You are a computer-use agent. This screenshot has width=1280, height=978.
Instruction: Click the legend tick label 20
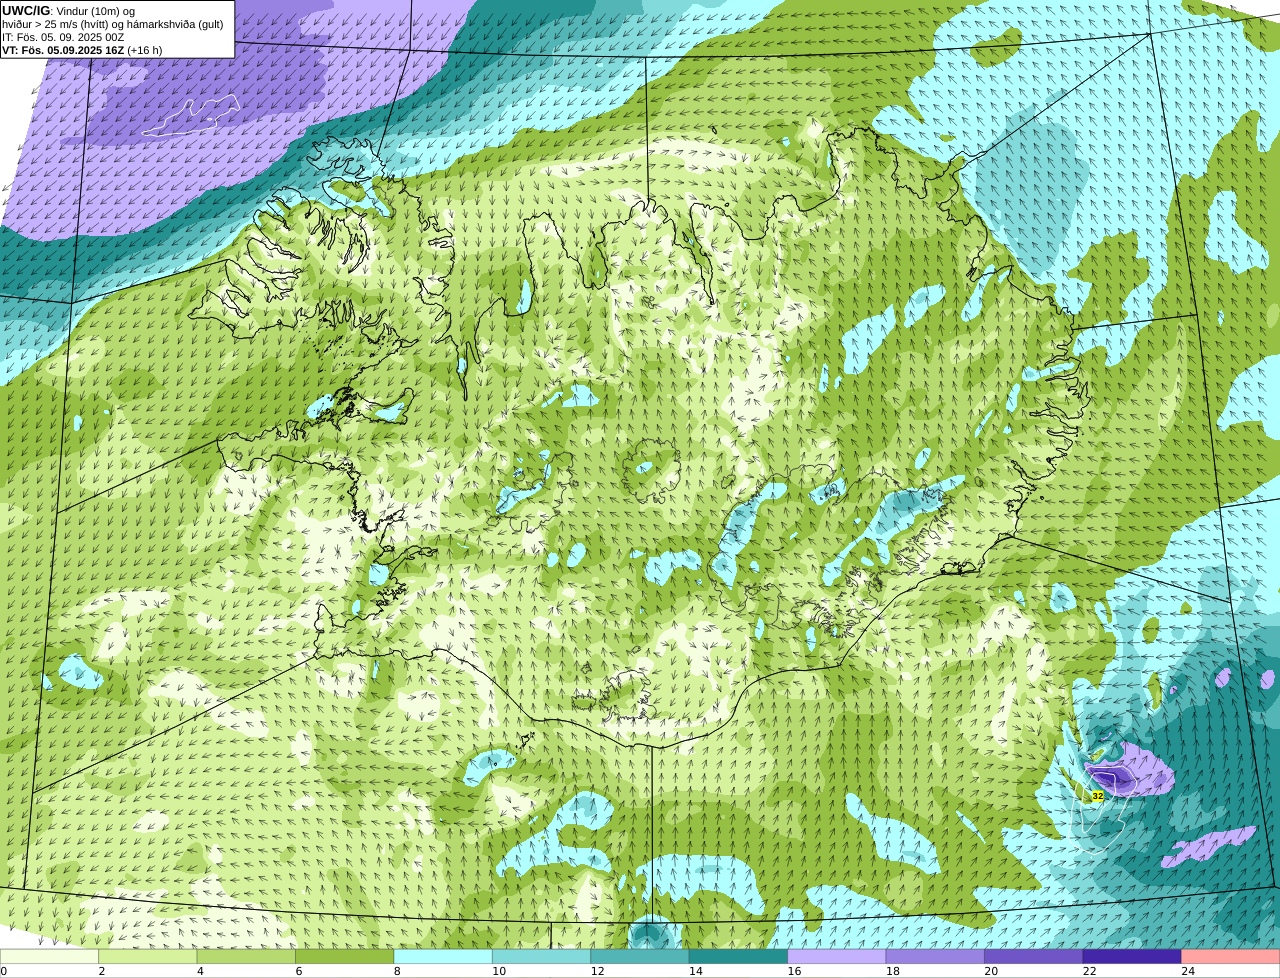pos(991,971)
